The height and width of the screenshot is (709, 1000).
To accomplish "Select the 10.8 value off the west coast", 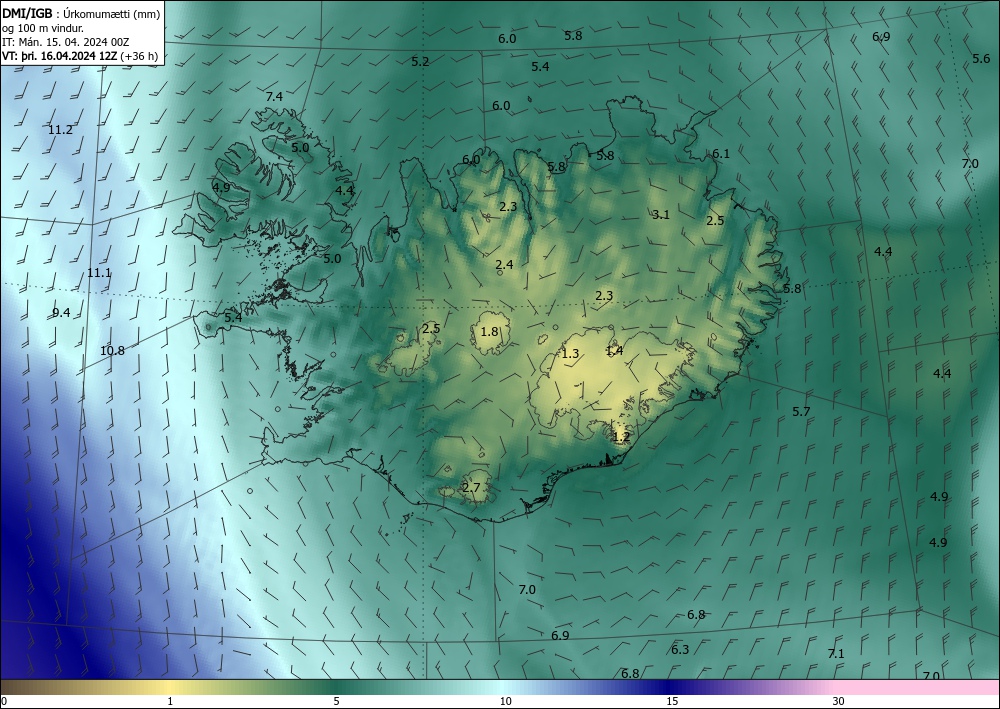I will (113, 351).
